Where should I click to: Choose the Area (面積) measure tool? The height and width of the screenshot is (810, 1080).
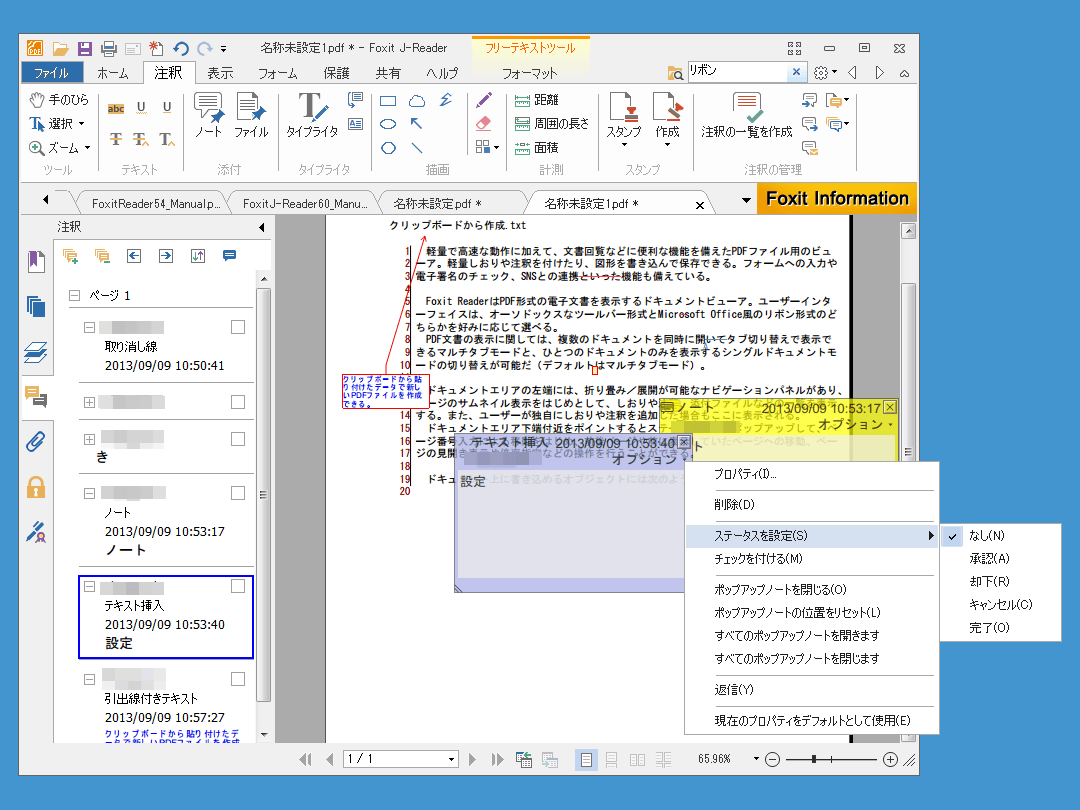(537, 148)
